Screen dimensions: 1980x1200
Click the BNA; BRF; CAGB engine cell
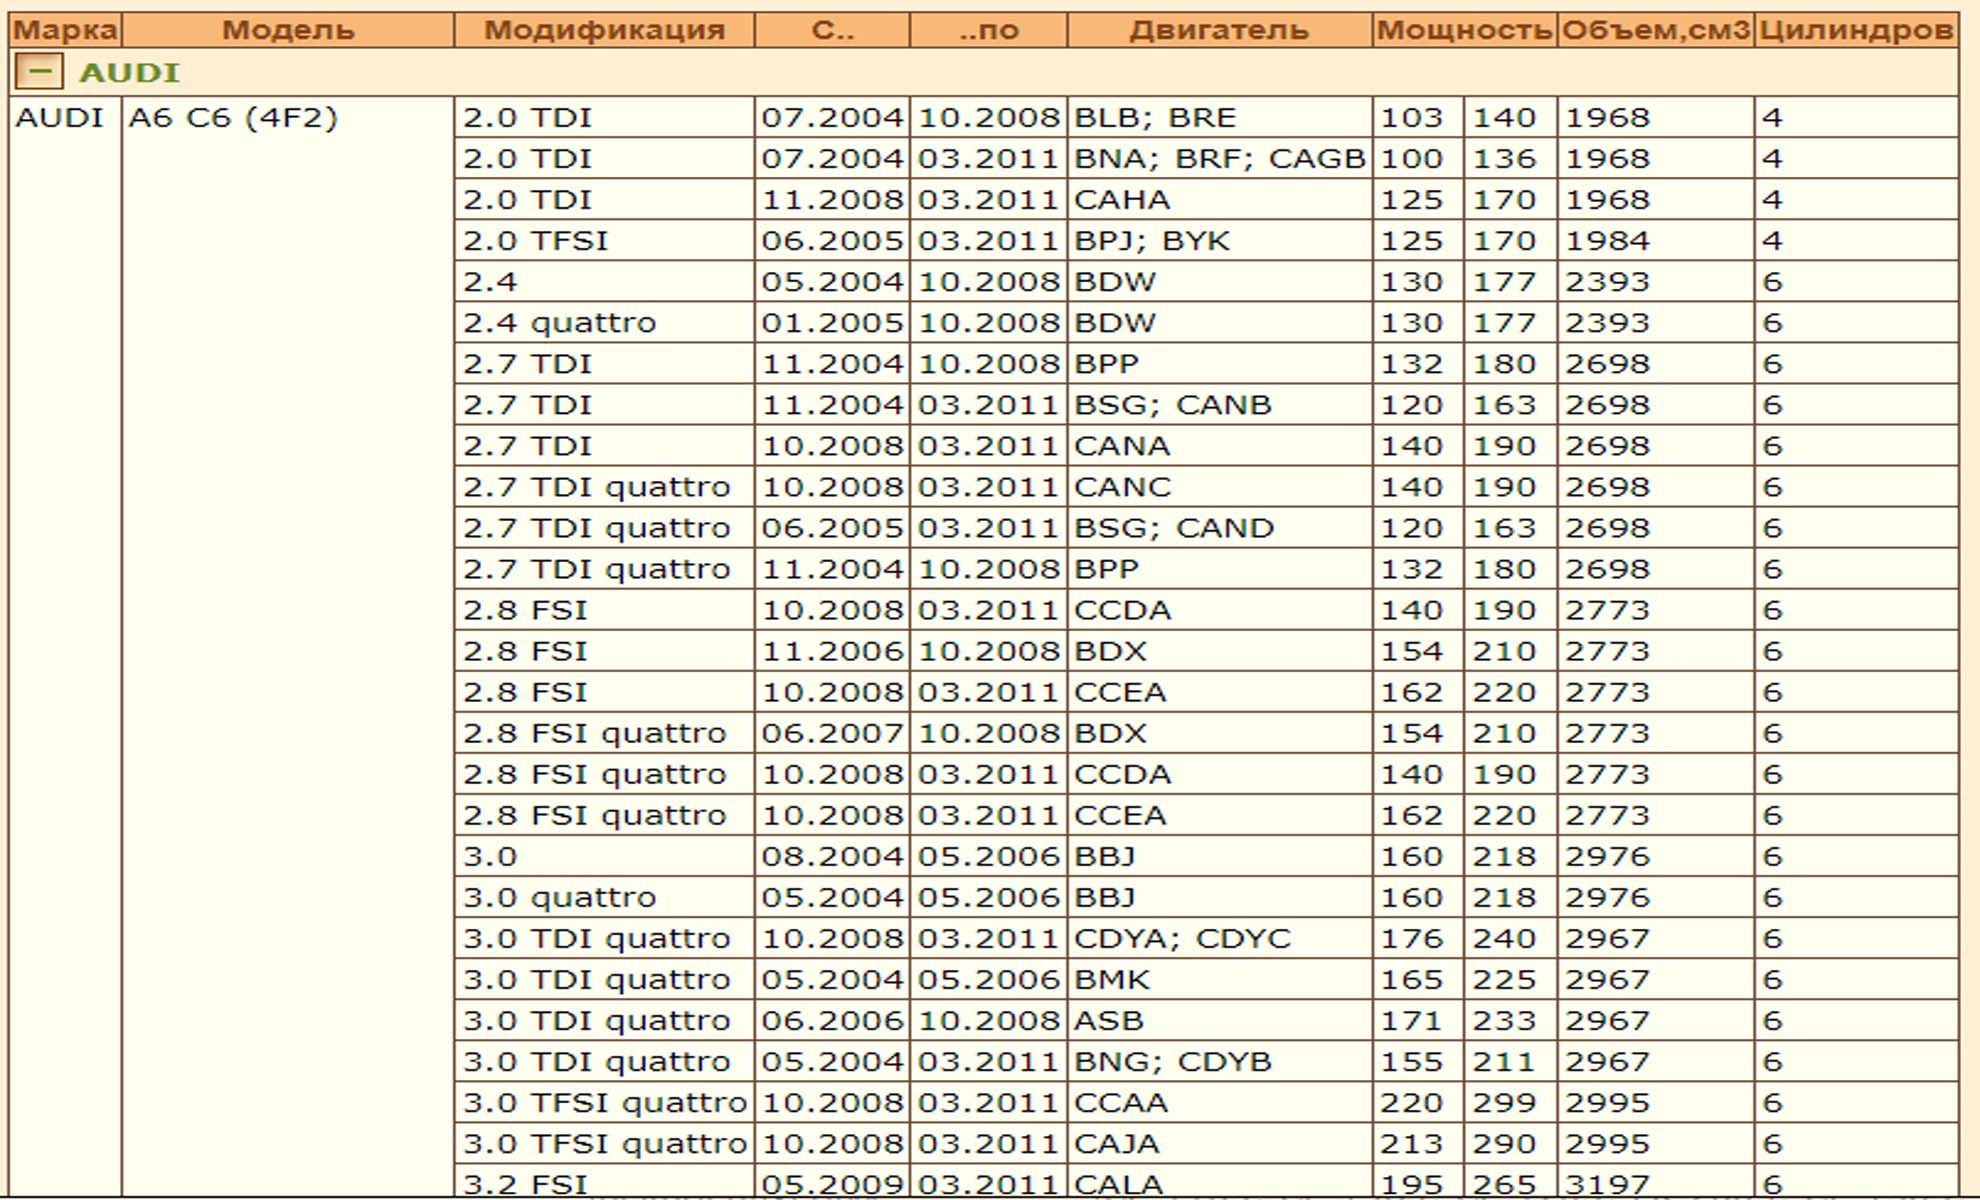1219,159
